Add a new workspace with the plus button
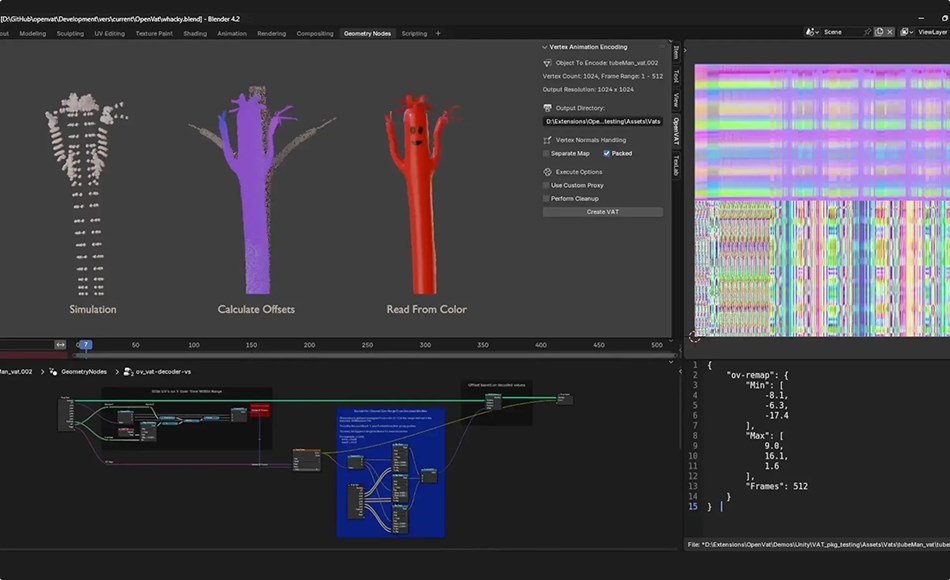Image resolution: width=950 pixels, height=580 pixels. point(440,33)
